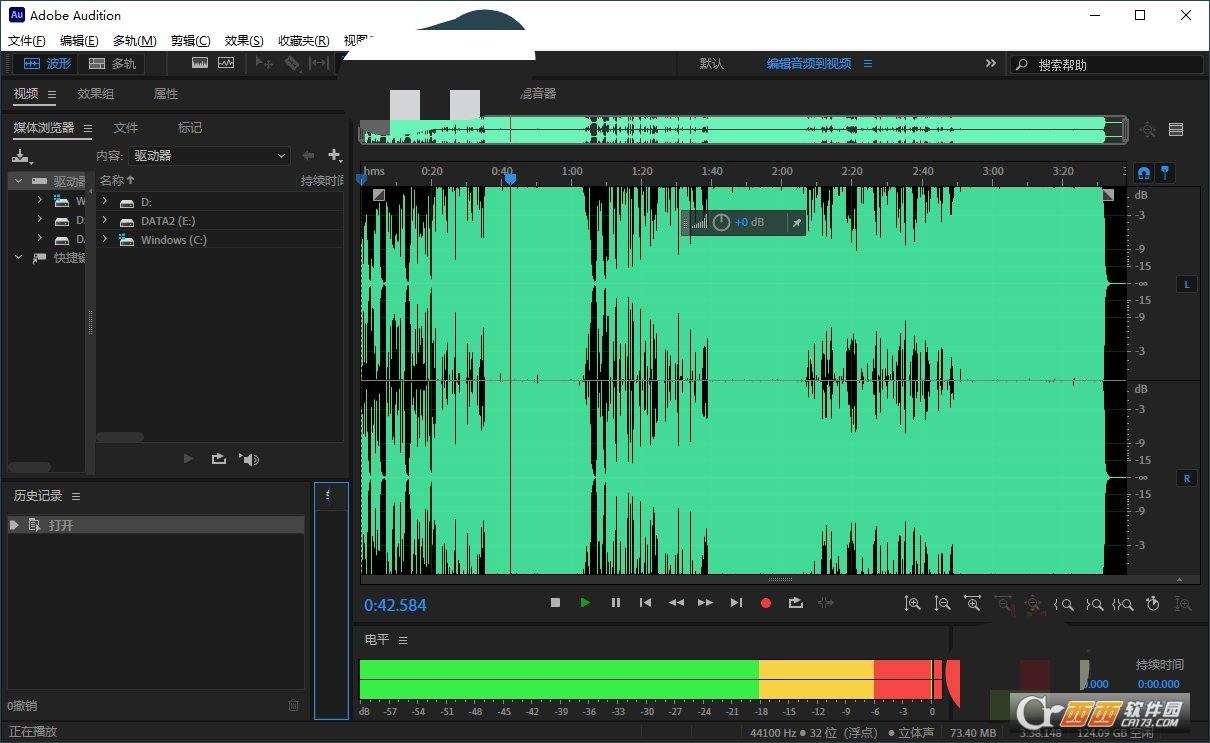
Task: Move playhead to next marker
Action: (736, 603)
